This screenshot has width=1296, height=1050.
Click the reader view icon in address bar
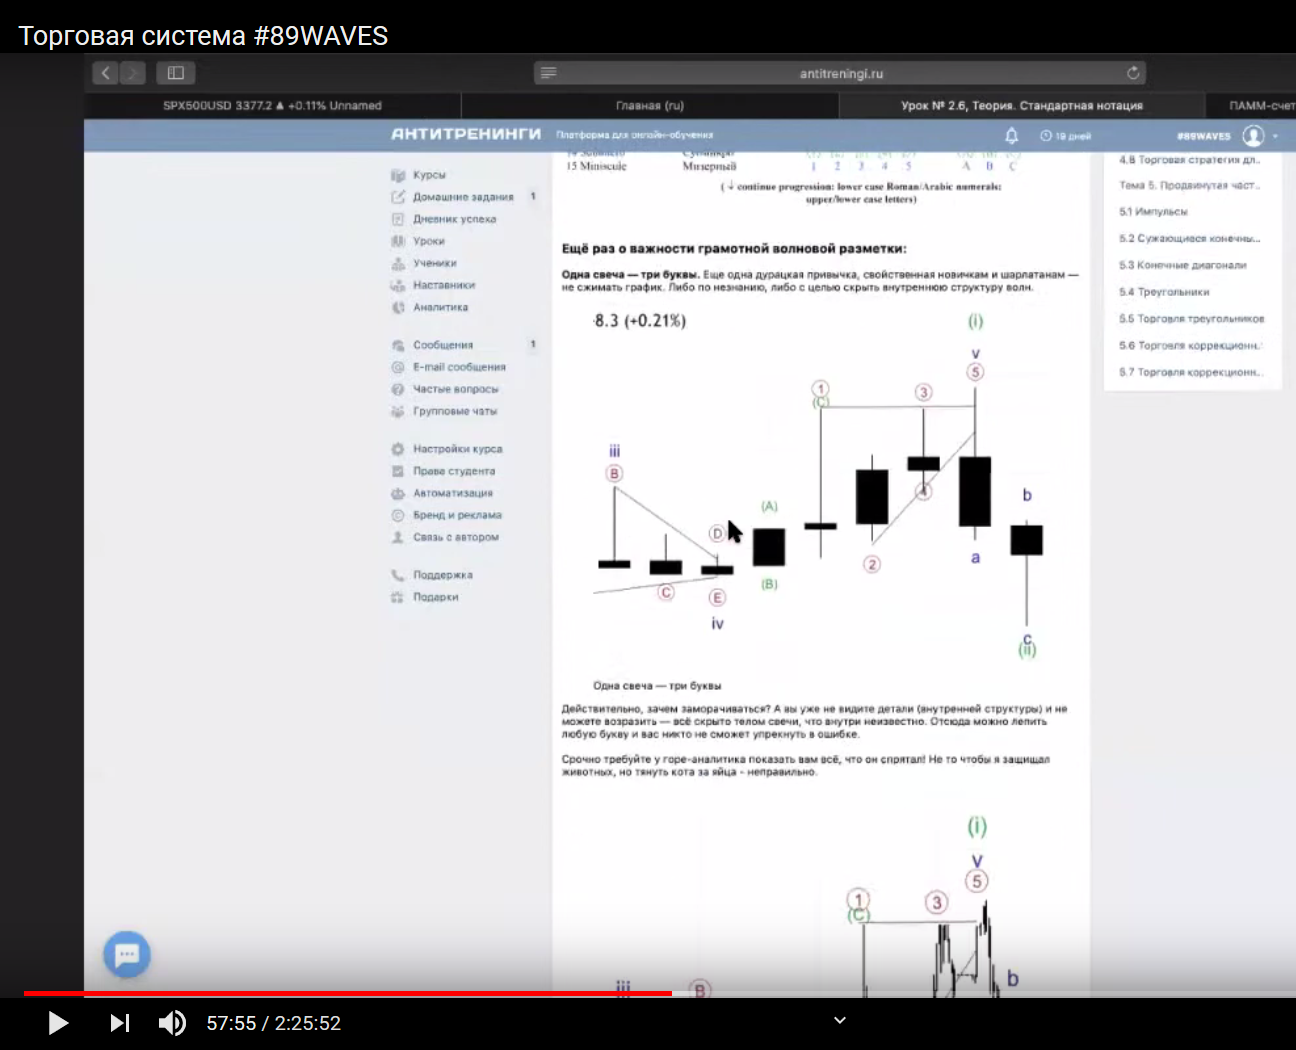point(548,73)
